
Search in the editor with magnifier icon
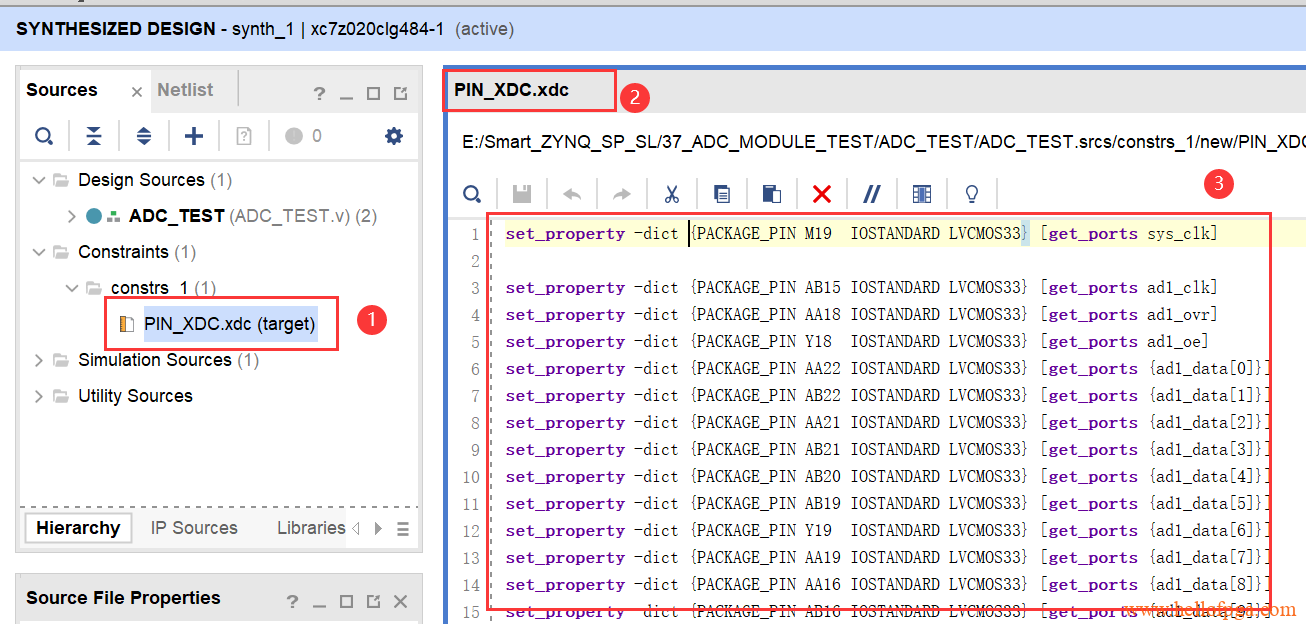click(472, 194)
